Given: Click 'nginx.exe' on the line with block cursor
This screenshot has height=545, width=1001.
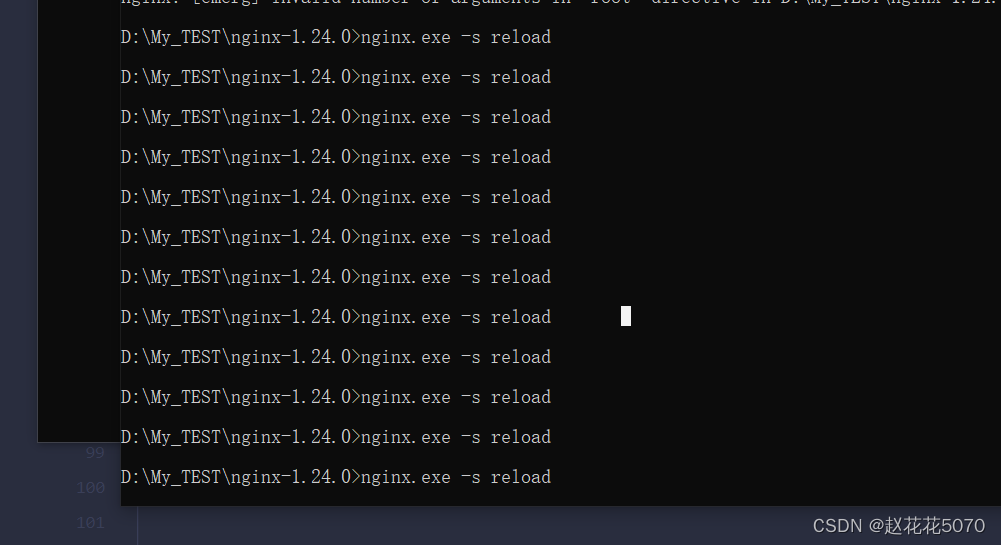Looking at the screenshot, I should [x=405, y=317].
